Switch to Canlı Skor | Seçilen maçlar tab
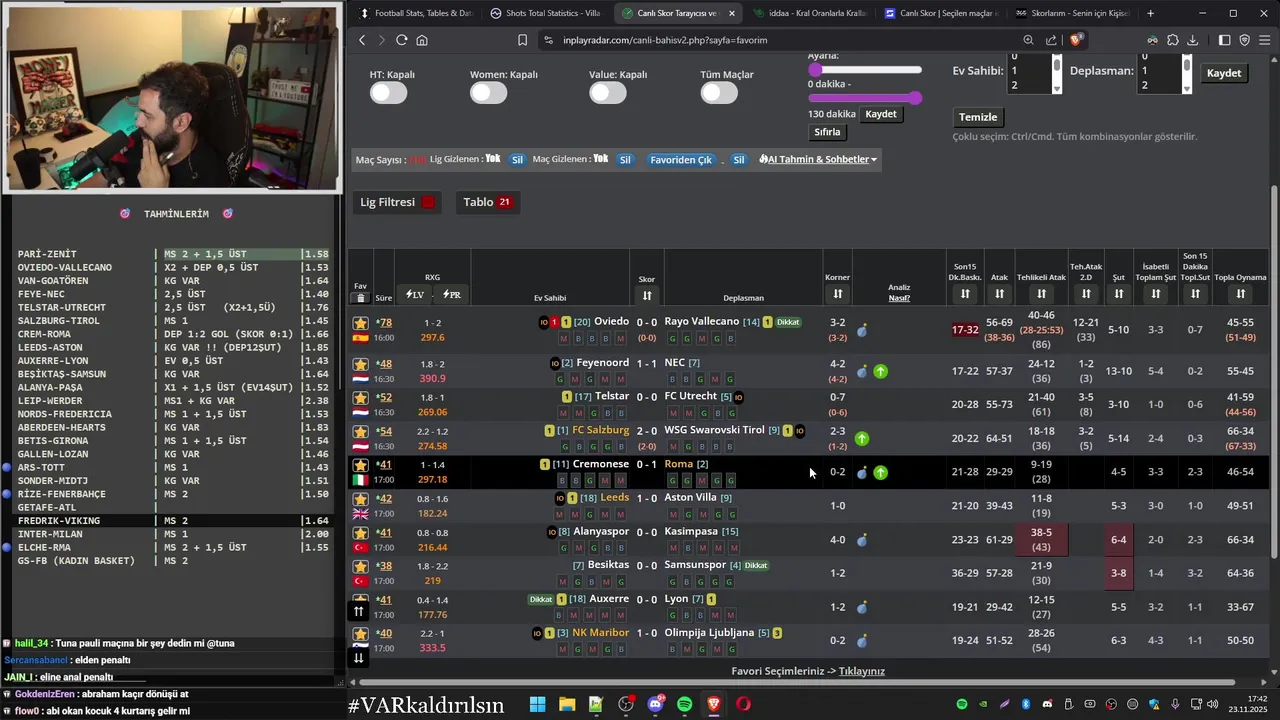 940,13
